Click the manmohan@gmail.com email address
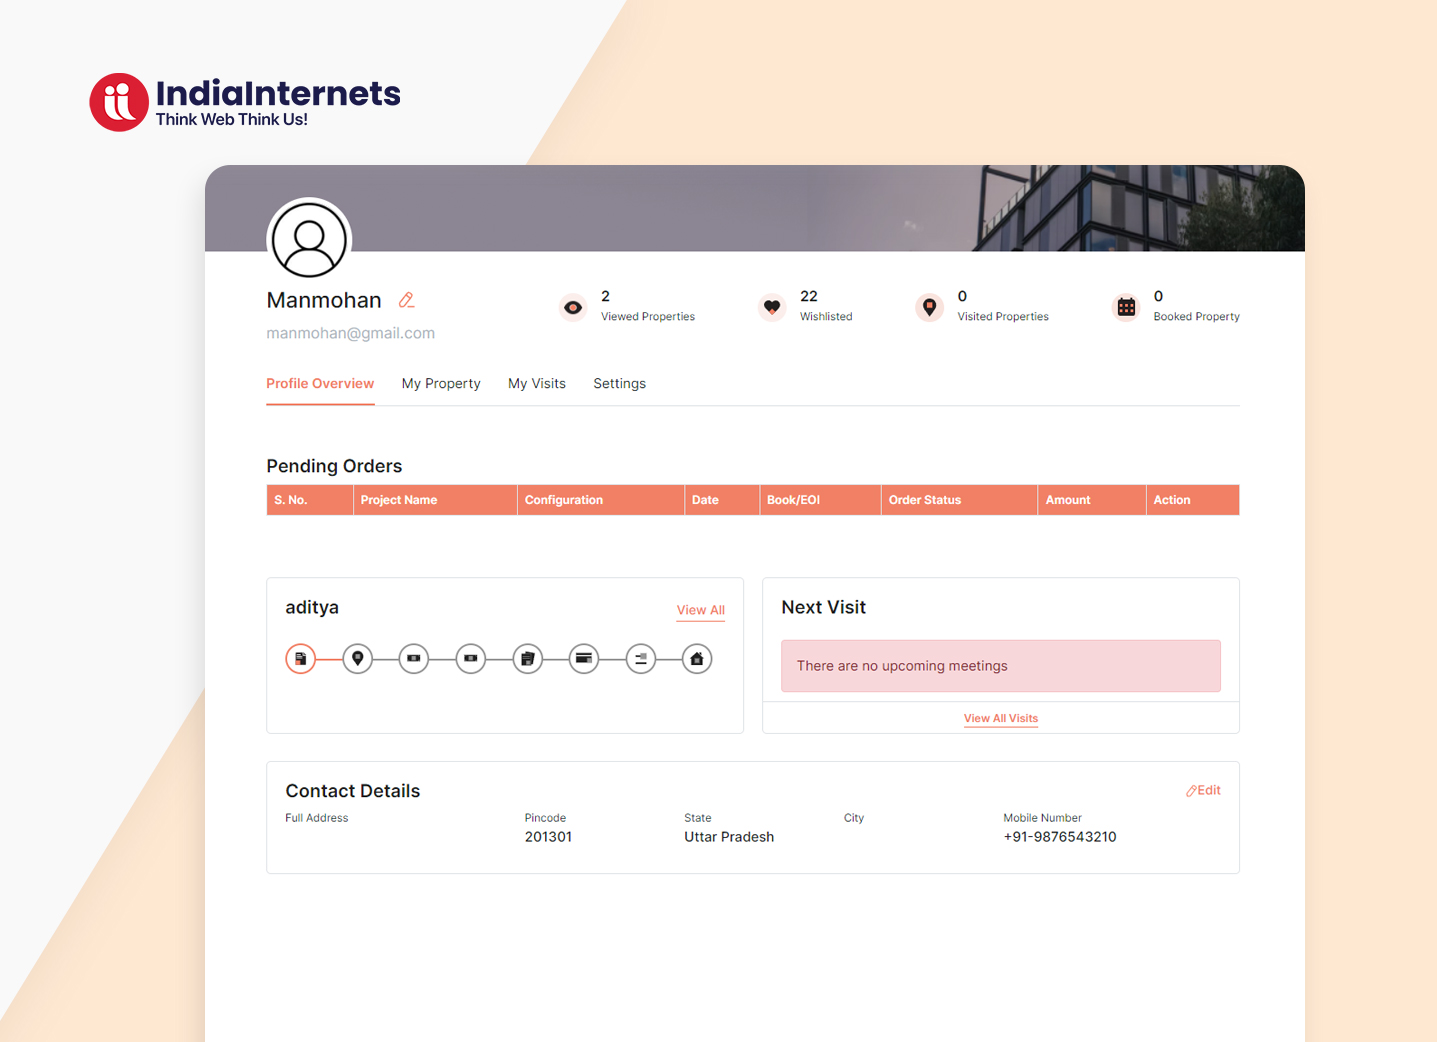The width and height of the screenshot is (1437, 1042). click(x=350, y=333)
